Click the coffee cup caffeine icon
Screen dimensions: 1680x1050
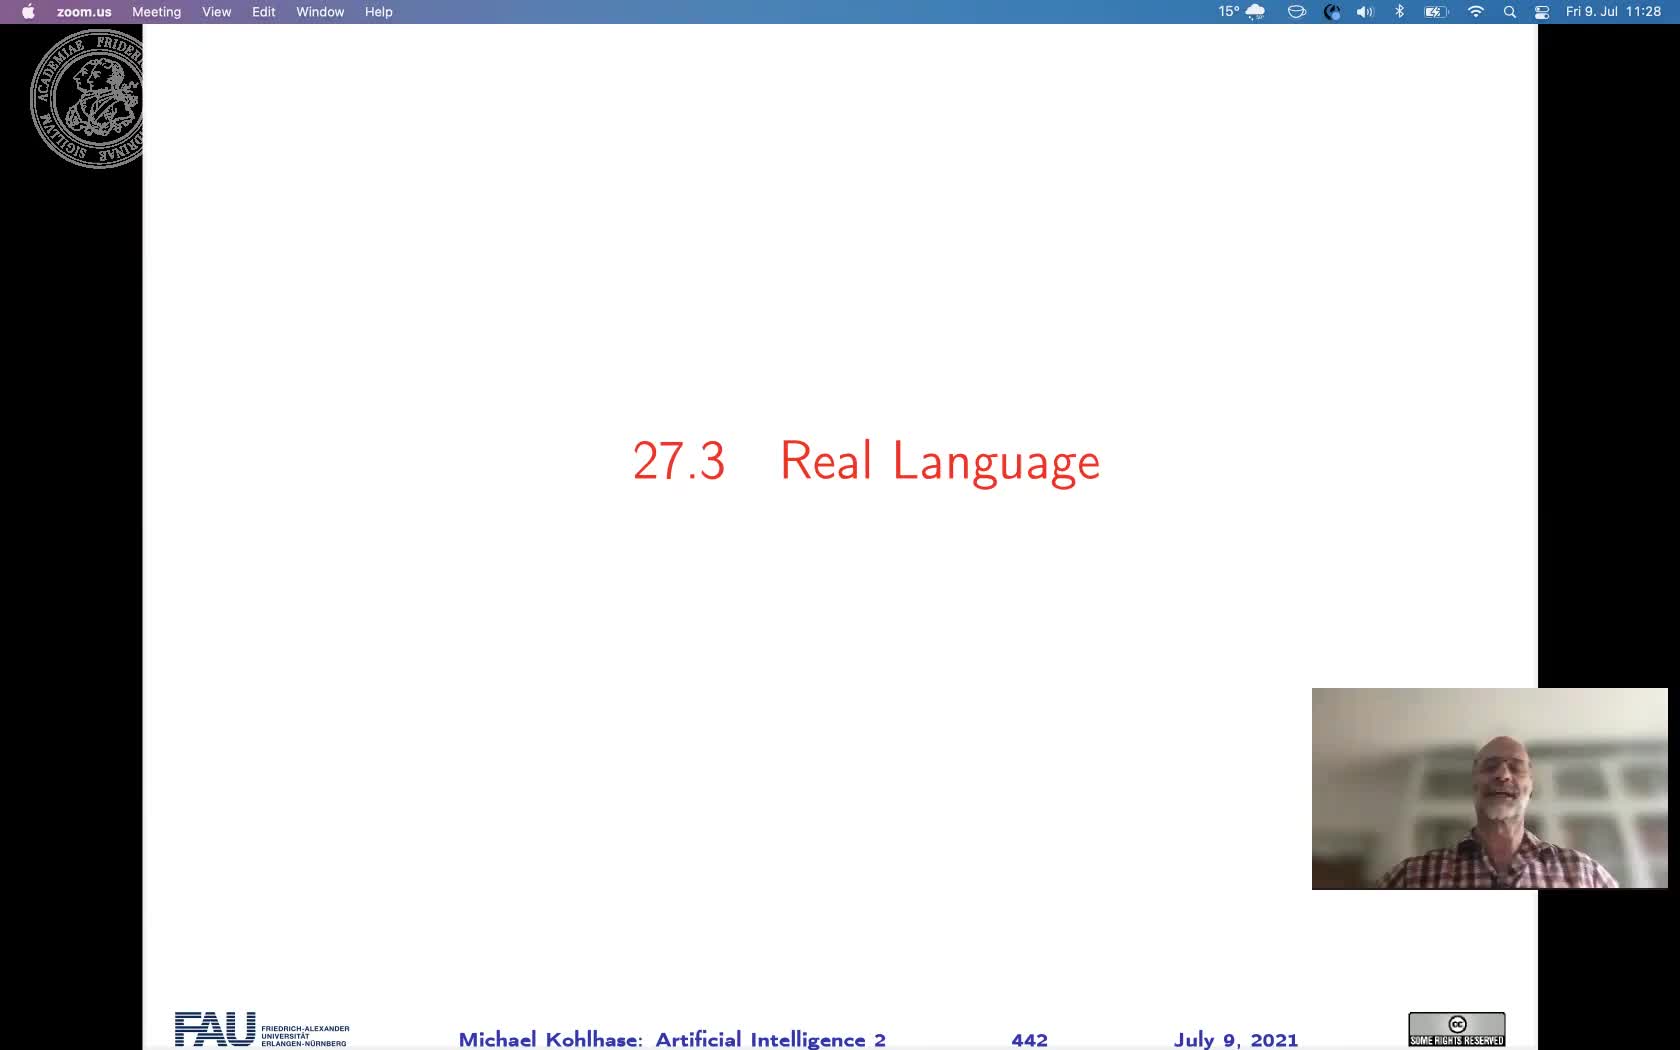pos(1296,12)
